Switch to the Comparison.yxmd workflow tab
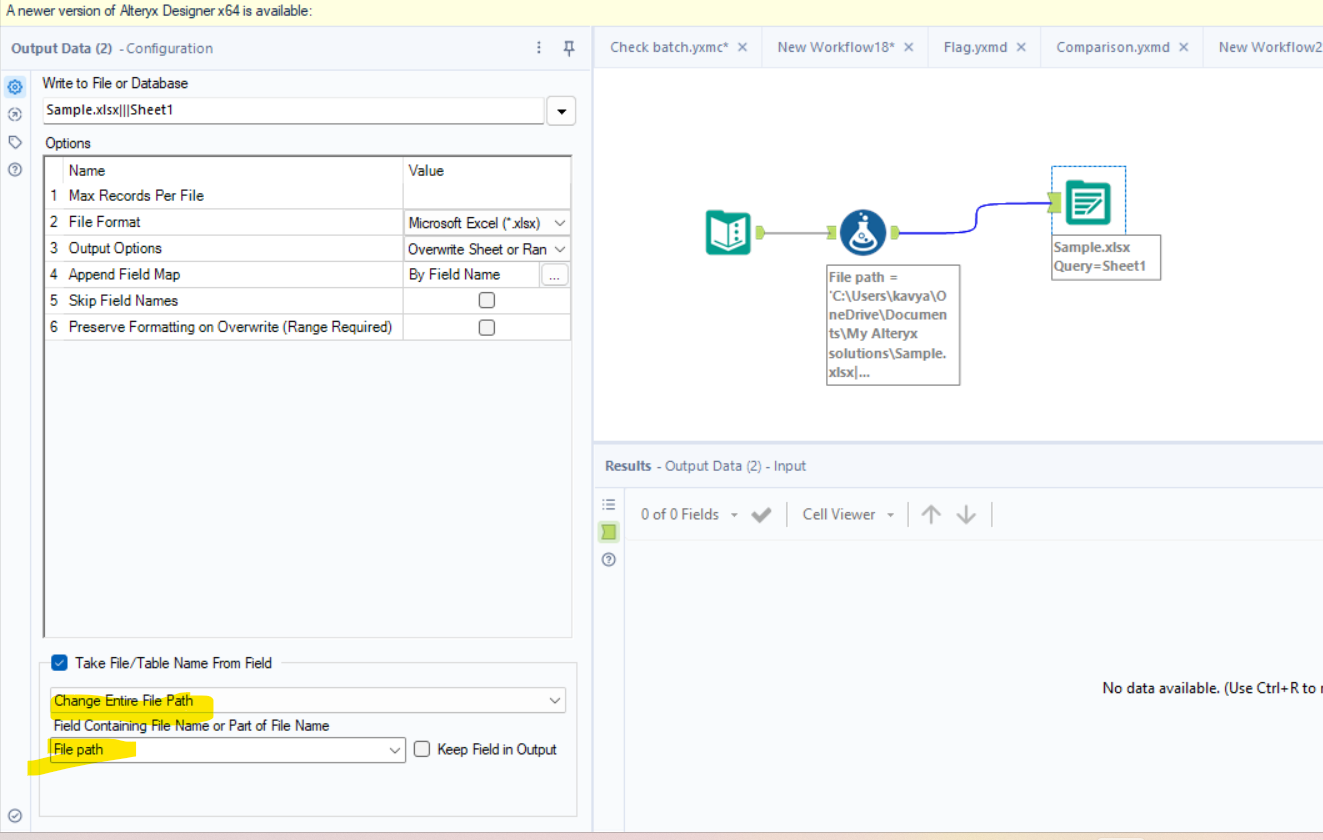Image resolution: width=1323 pixels, height=840 pixels. (1112, 47)
